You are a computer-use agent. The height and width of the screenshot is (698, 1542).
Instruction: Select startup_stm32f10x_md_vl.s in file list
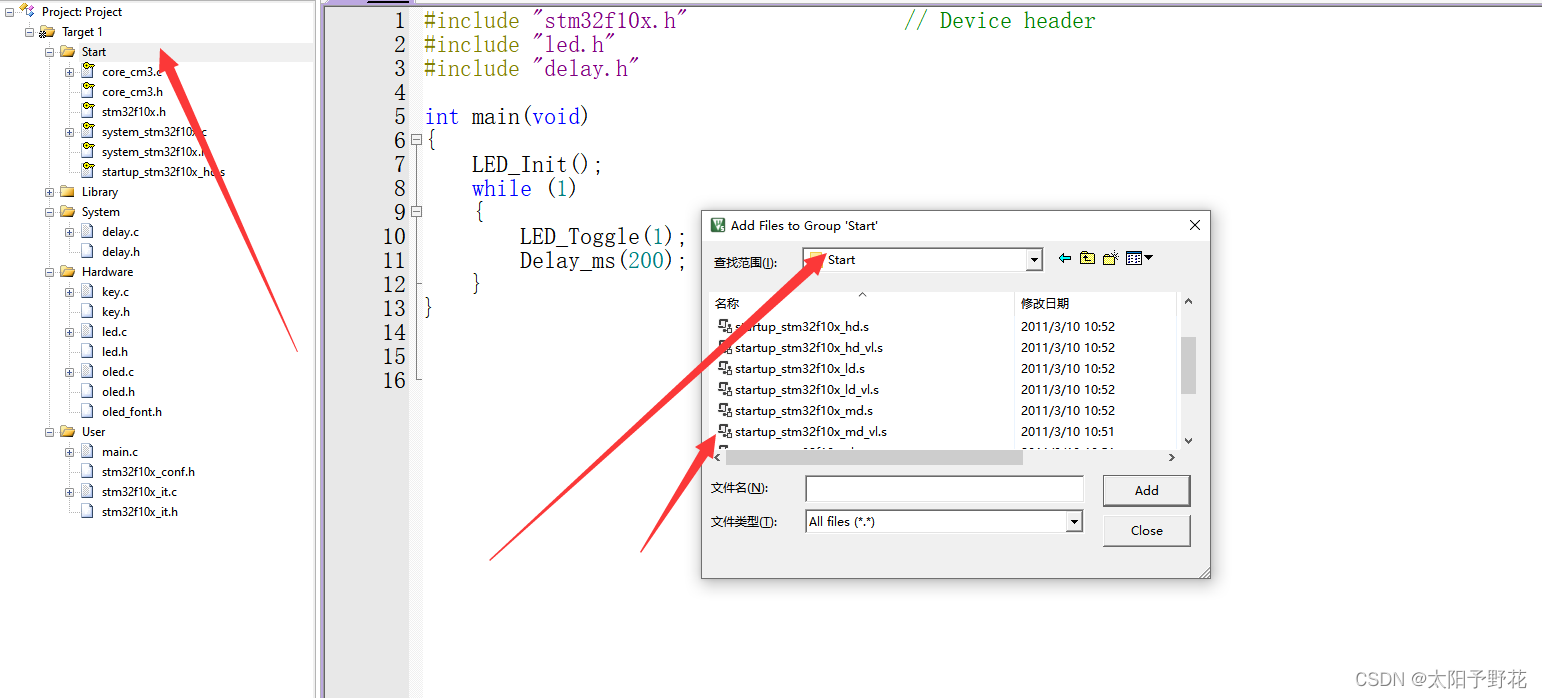click(811, 431)
